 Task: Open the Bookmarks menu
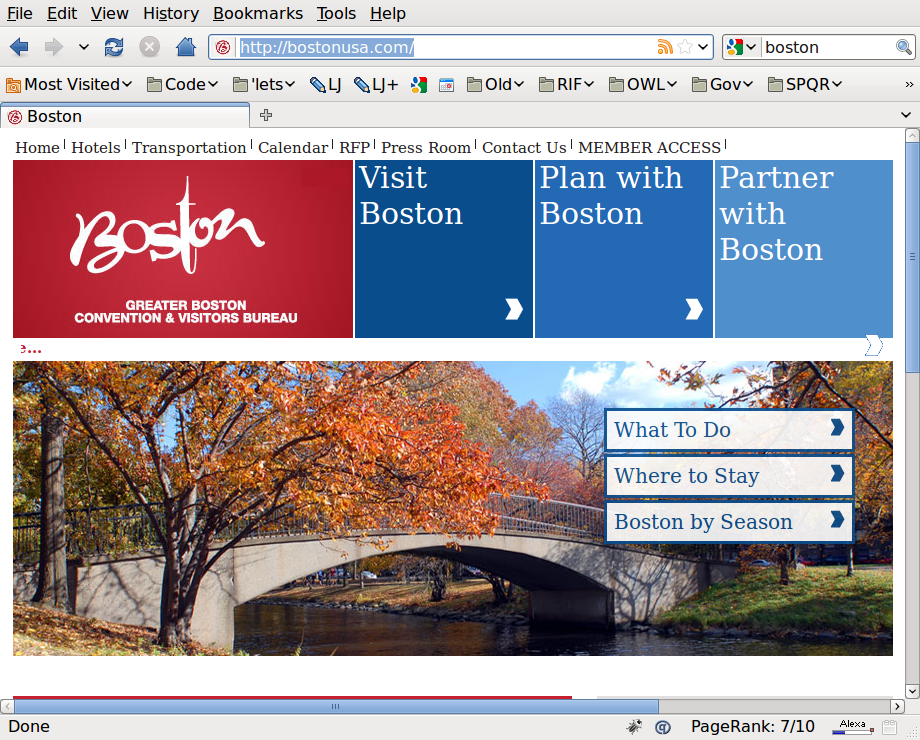pos(257,13)
